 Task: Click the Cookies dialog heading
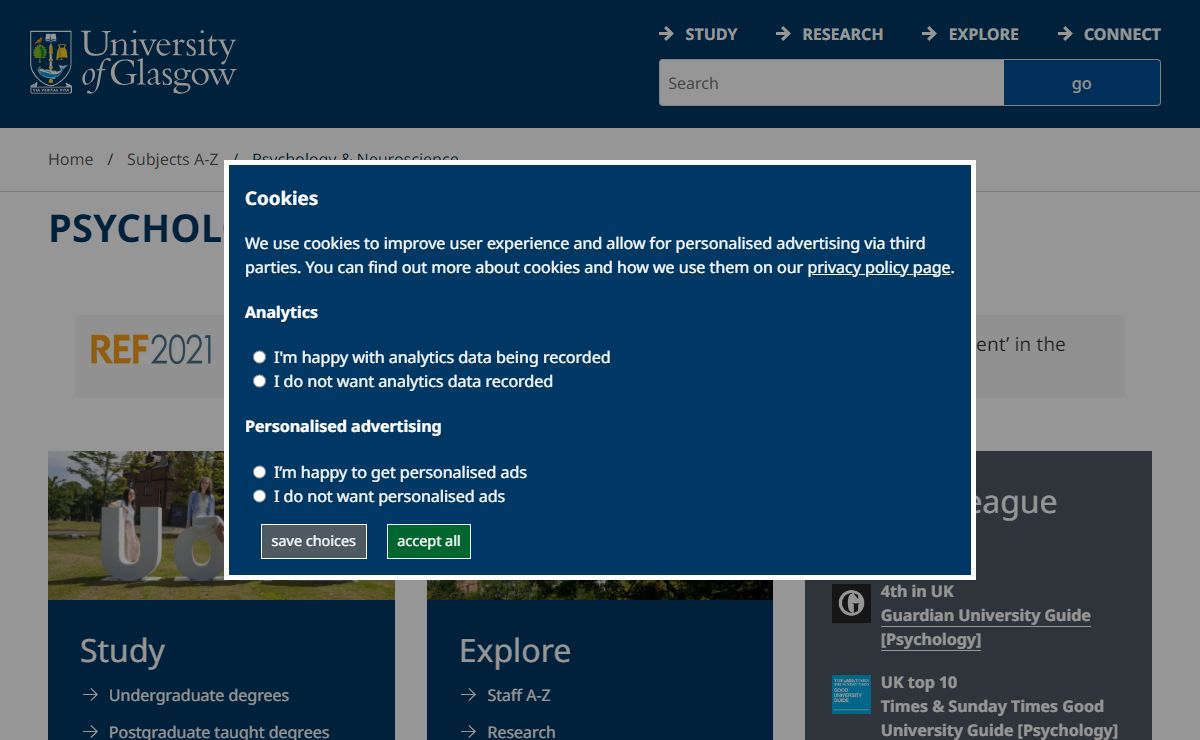pos(281,198)
